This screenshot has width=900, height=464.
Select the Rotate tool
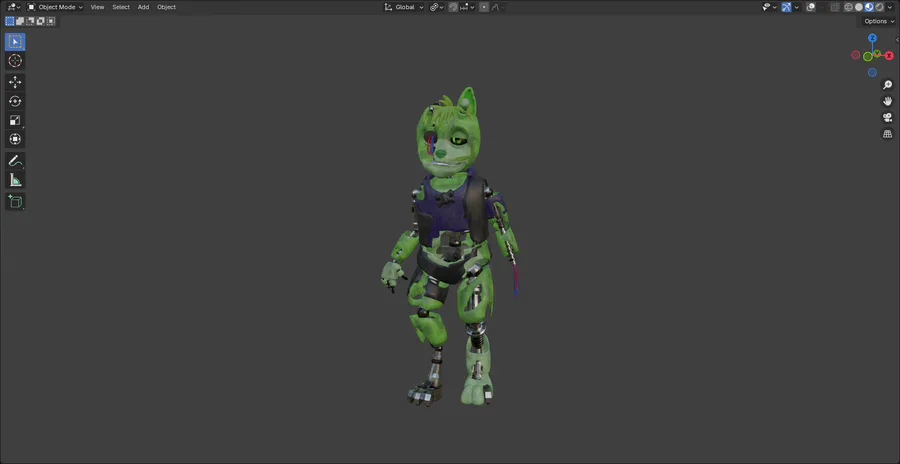[15, 101]
